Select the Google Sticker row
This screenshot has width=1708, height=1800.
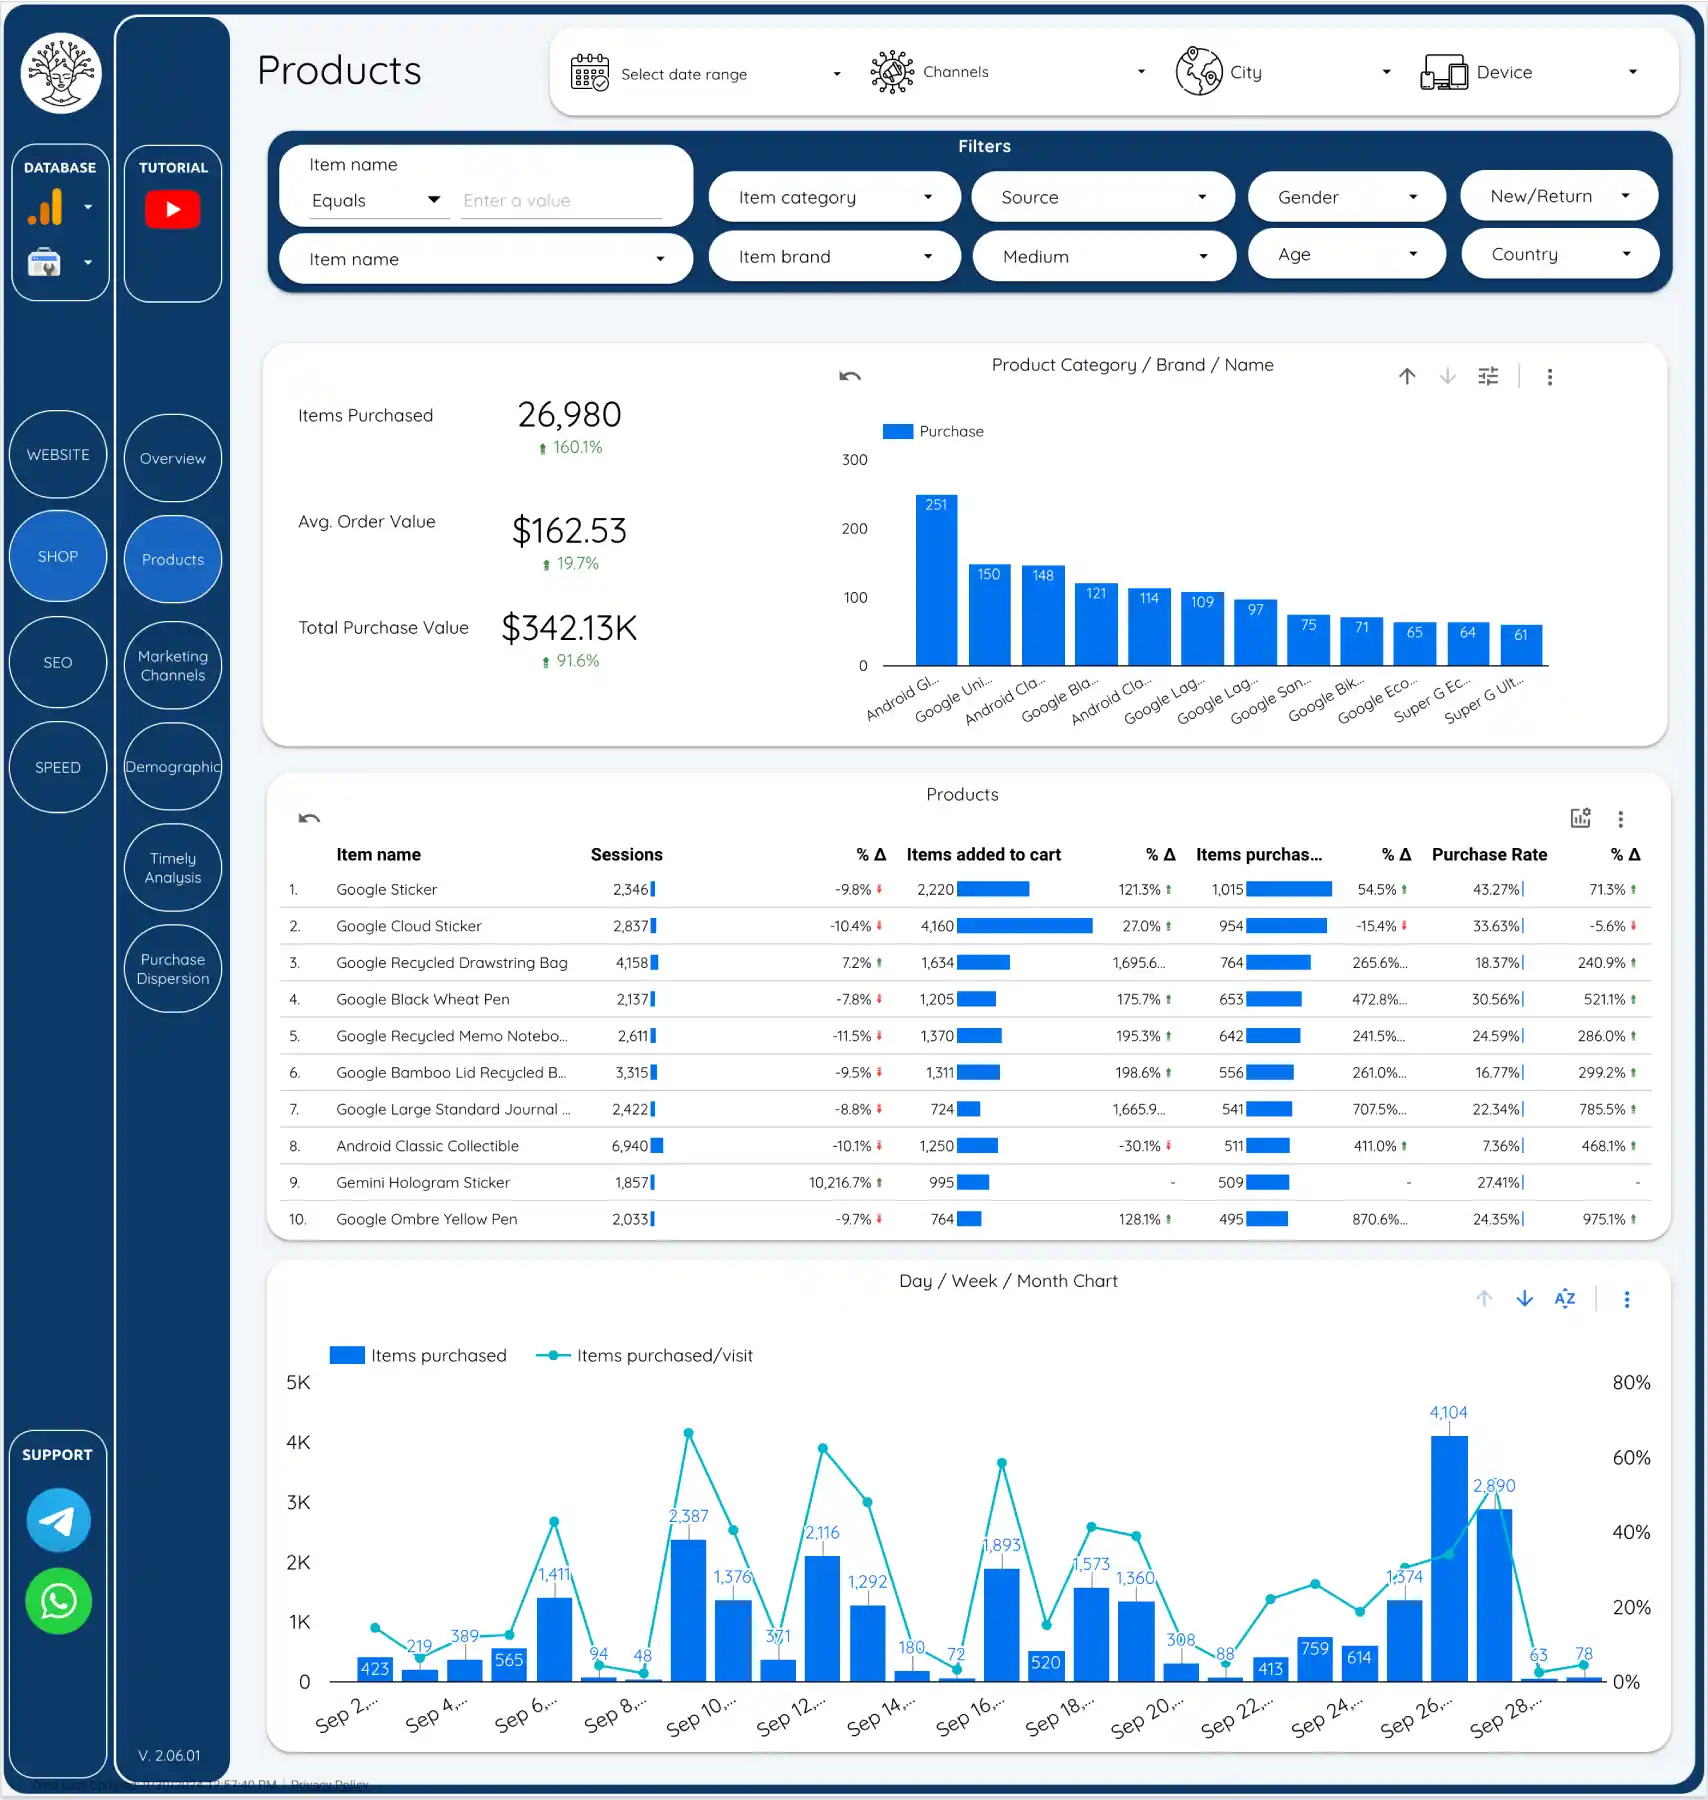coord(965,889)
